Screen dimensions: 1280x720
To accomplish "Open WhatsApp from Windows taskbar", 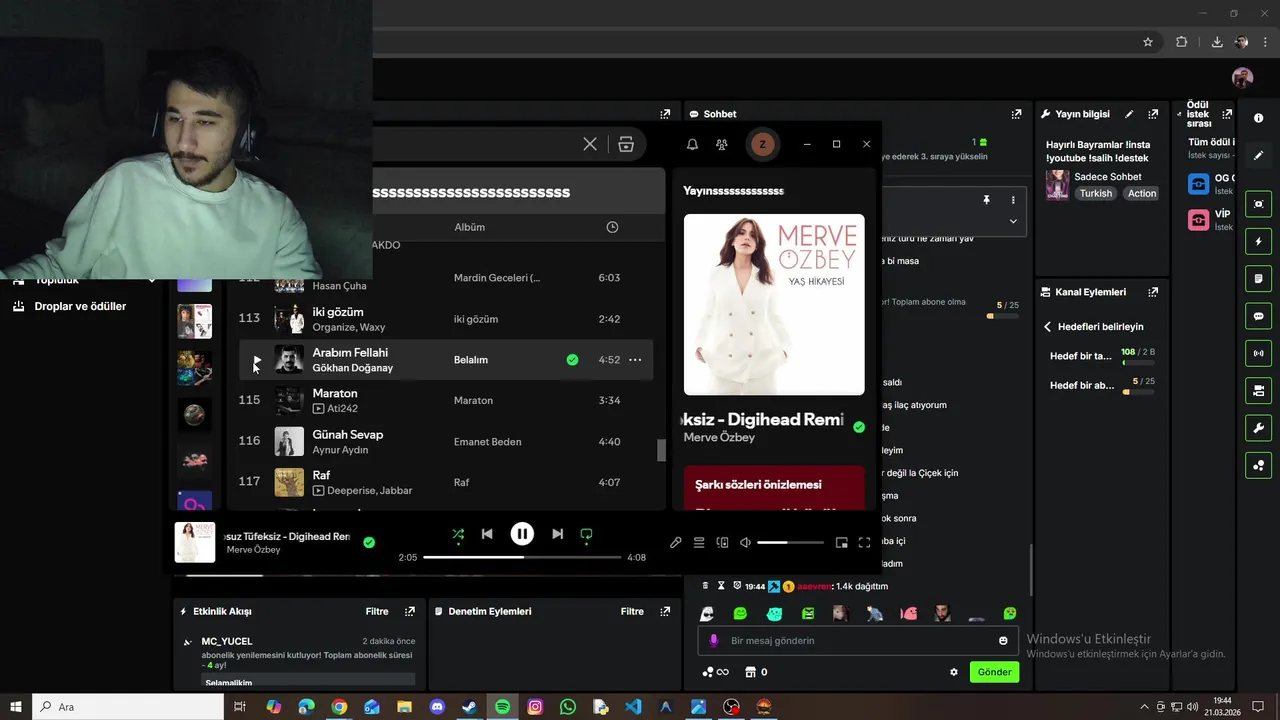I will tap(568, 707).
